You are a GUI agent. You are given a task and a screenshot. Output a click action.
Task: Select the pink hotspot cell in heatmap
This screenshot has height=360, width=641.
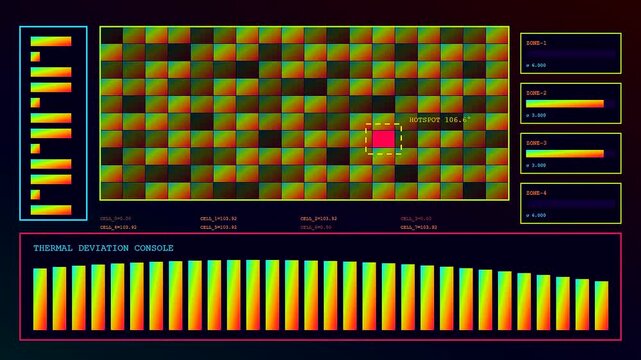coord(383,139)
